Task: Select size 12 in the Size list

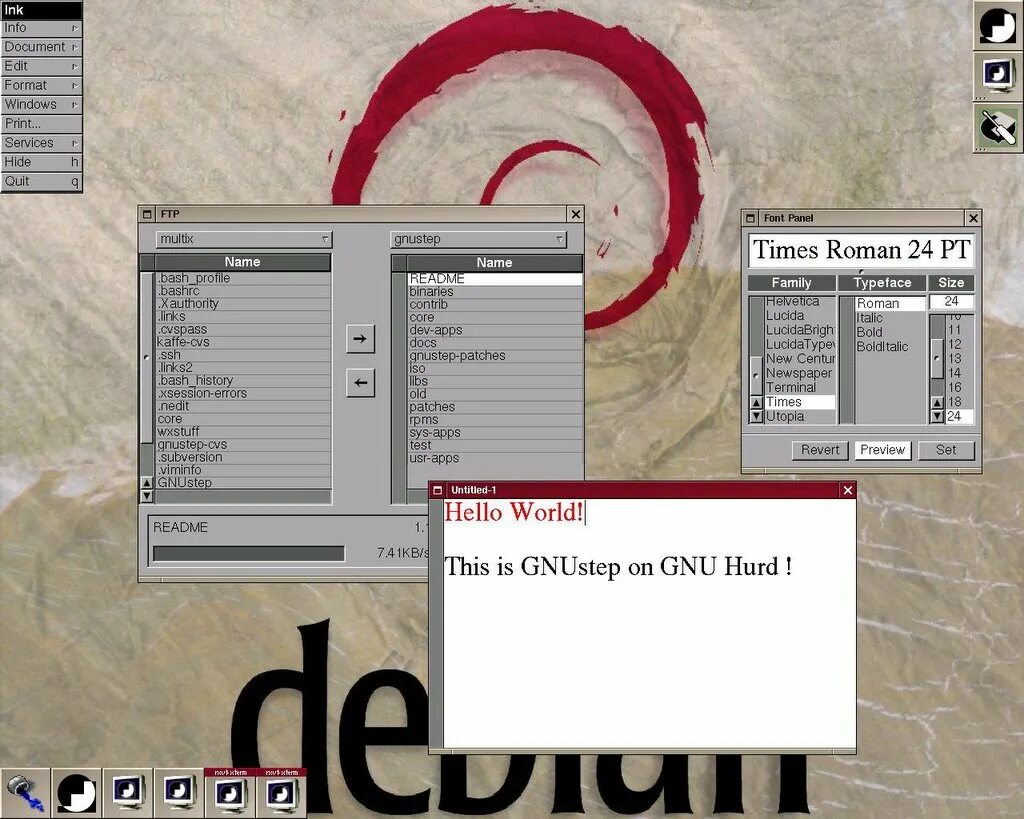Action: tap(959, 345)
